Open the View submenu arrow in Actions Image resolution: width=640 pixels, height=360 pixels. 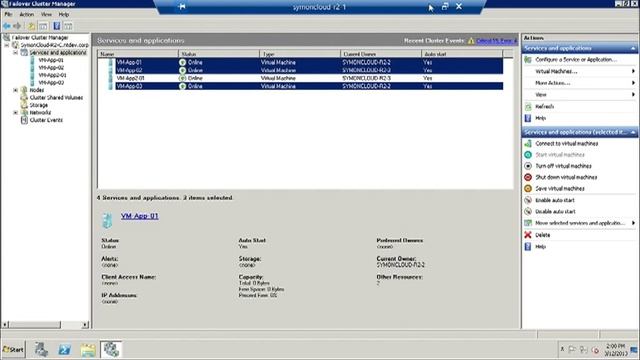pyautogui.click(x=633, y=95)
